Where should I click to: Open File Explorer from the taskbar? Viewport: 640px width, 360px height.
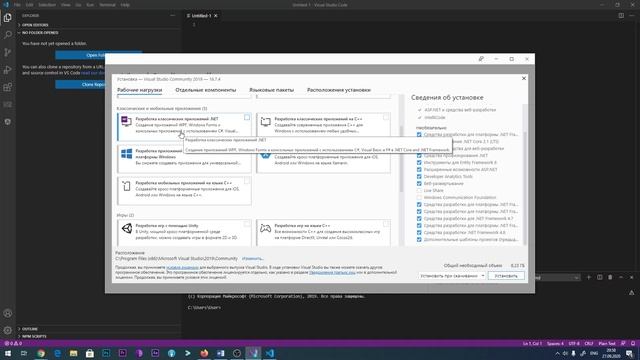pyautogui.click(x=73, y=353)
